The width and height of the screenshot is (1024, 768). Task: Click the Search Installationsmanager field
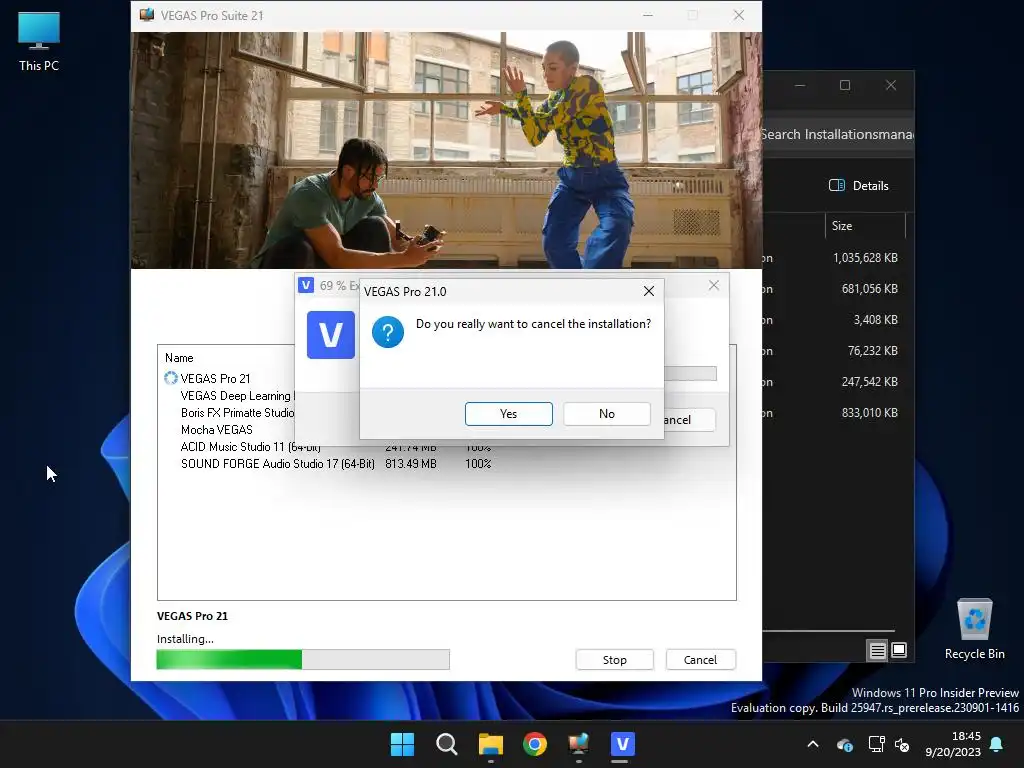[x=838, y=135]
